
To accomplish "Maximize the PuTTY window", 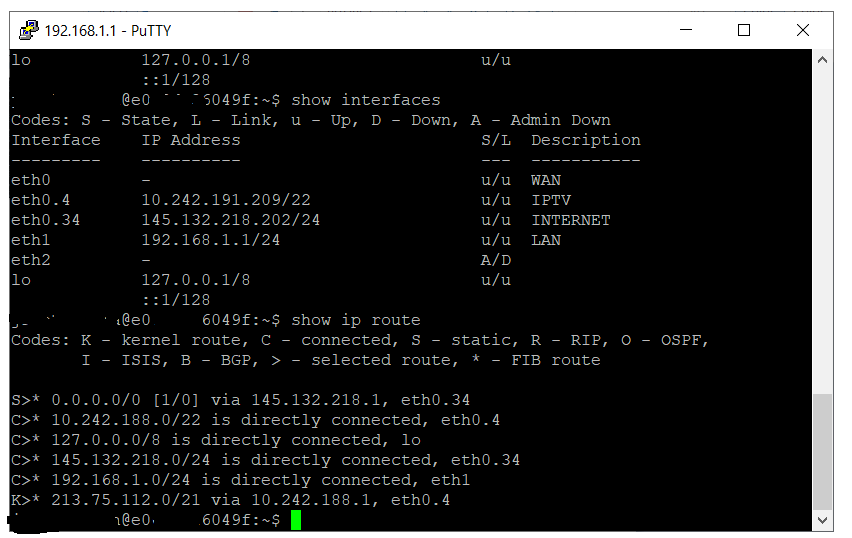I will (x=744, y=30).
